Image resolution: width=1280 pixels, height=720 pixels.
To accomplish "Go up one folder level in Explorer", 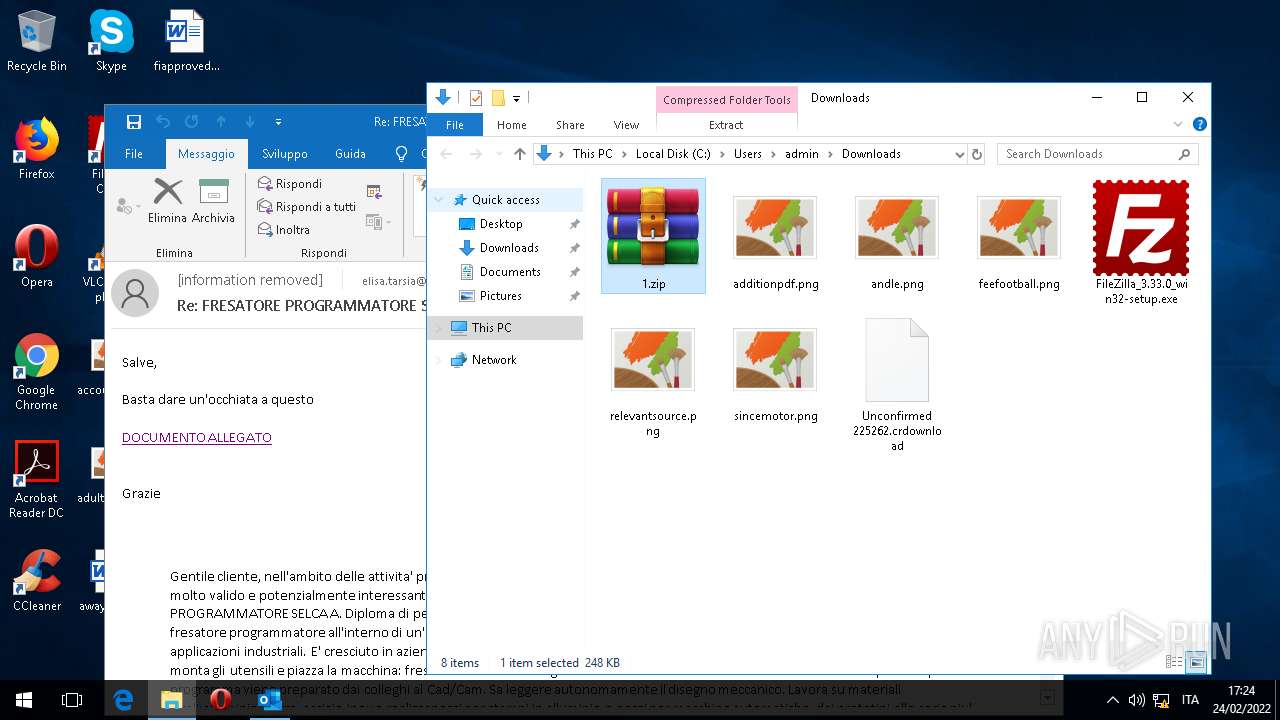I will tap(519, 154).
